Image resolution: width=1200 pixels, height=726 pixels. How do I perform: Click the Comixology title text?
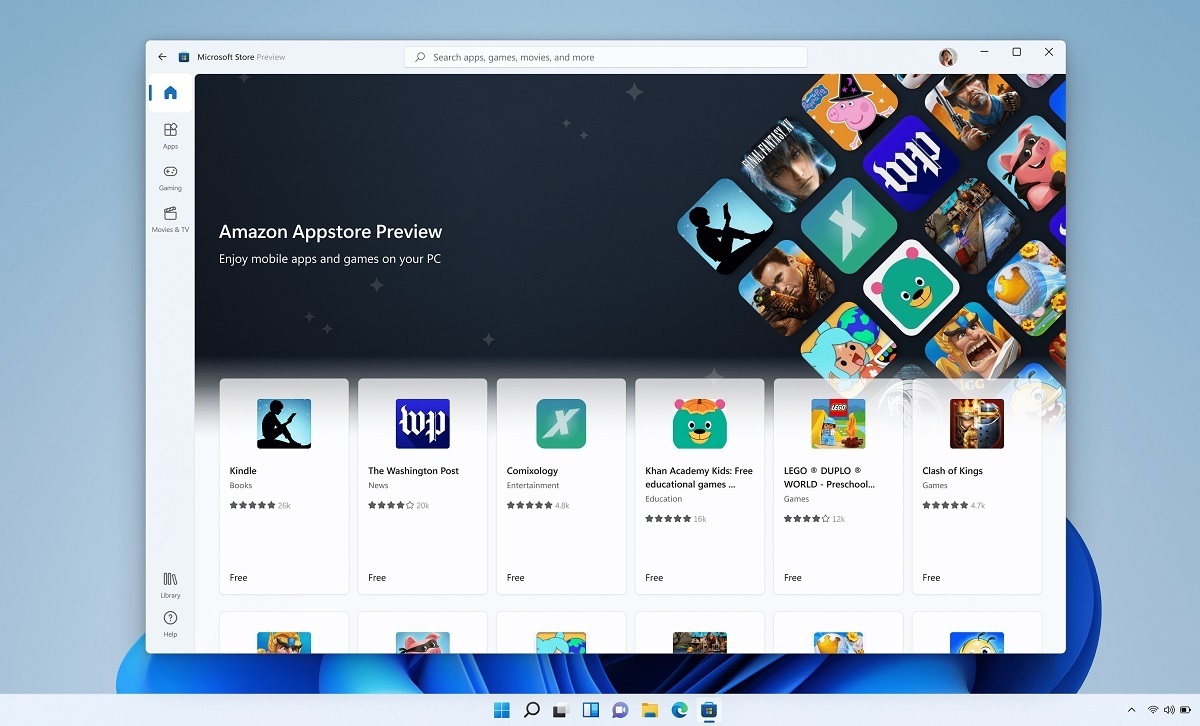[x=532, y=471]
